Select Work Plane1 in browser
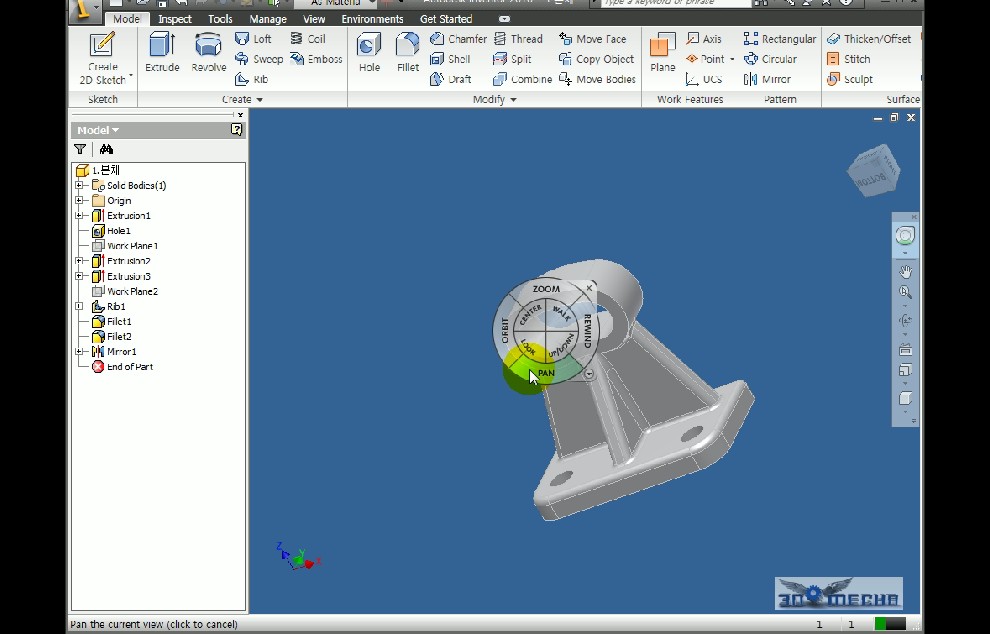The height and width of the screenshot is (634, 990). tap(124, 246)
